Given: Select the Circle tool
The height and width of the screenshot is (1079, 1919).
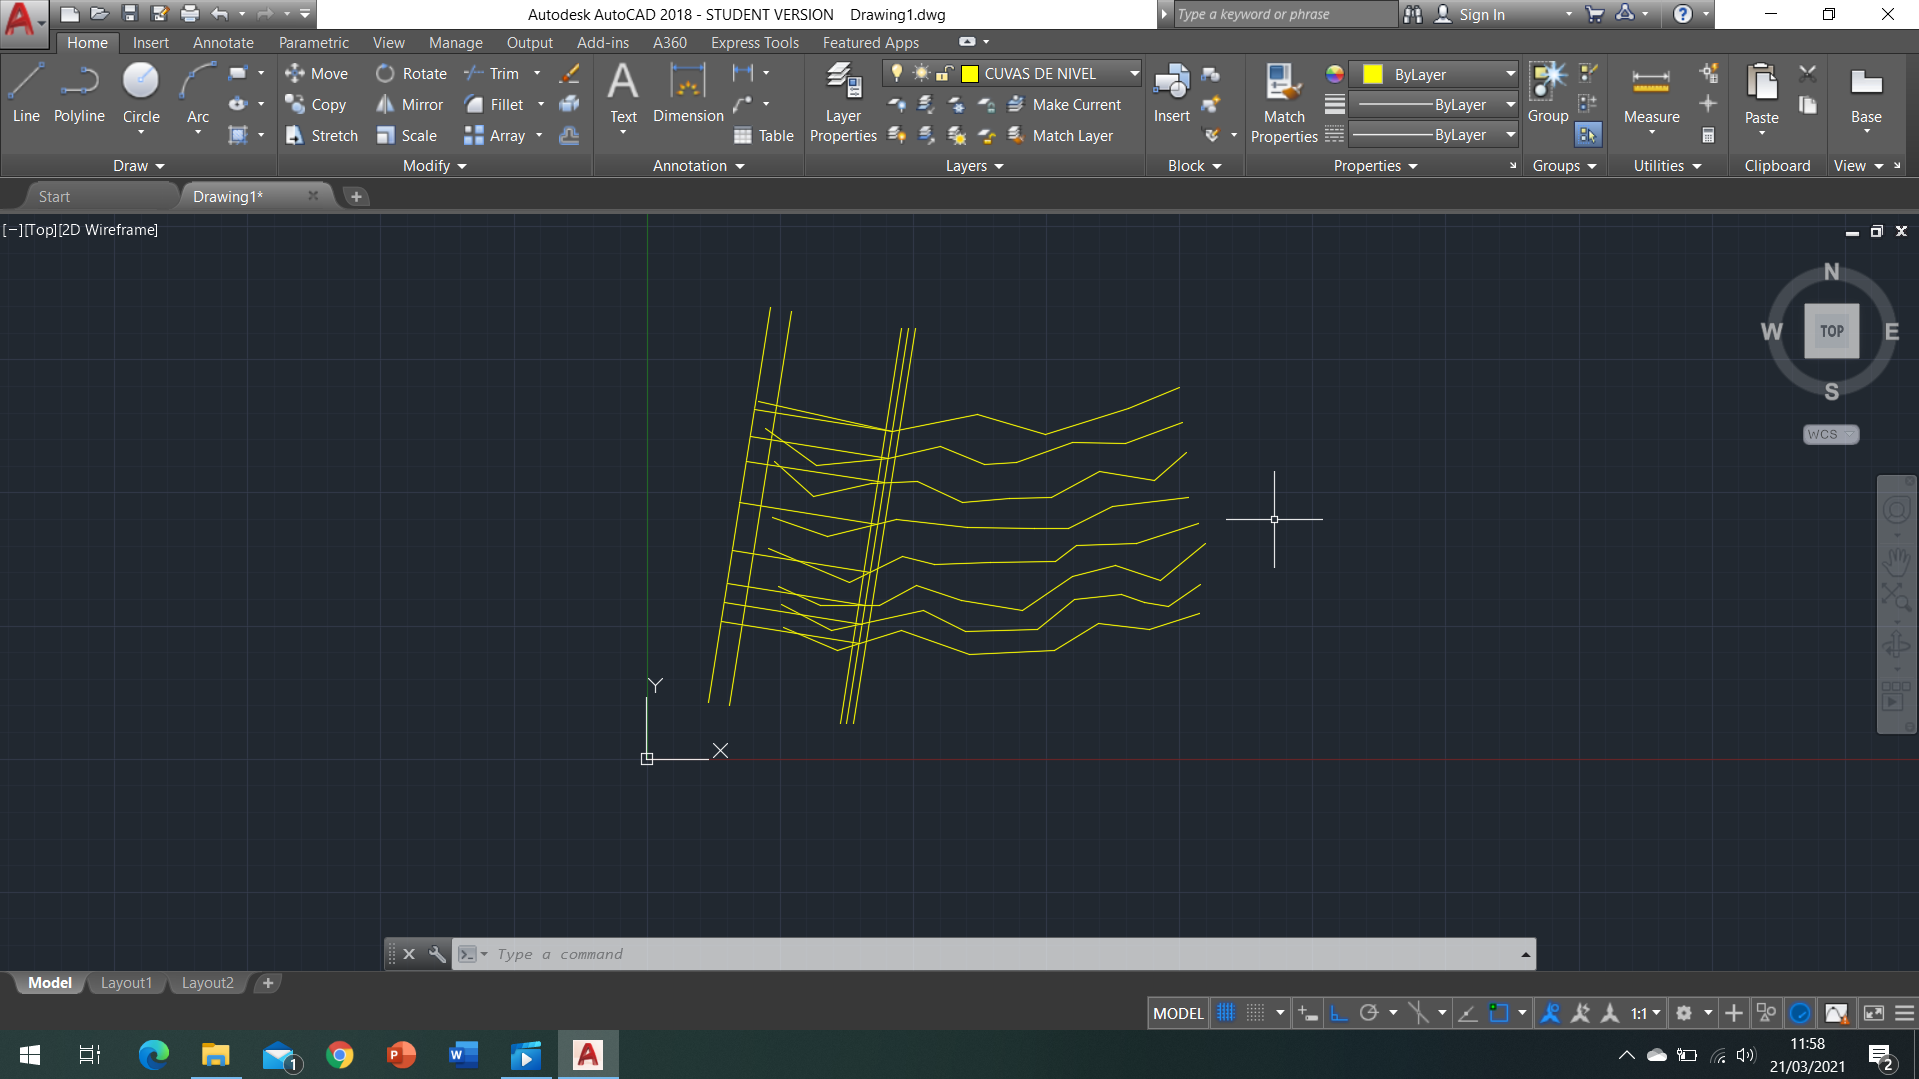Looking at the screenshot, I should click(141, 92).
